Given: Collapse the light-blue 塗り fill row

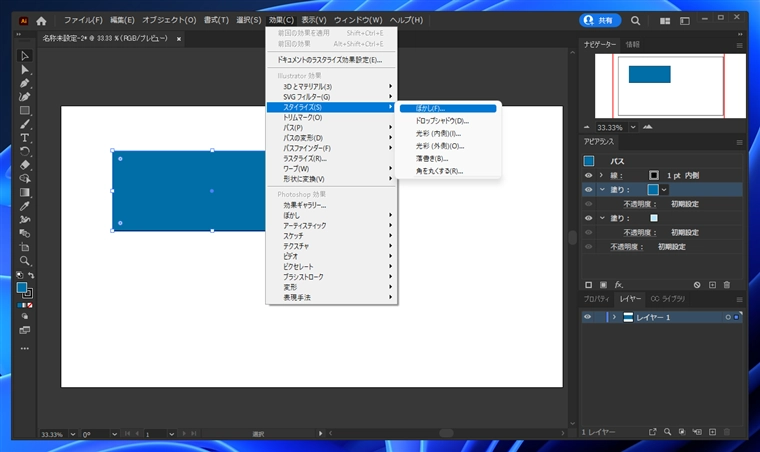Looking at the screenshot, I should click(602, 218).
